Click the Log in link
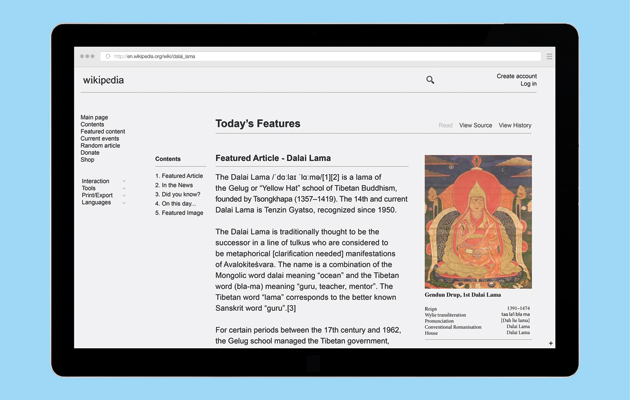The width and height of the screenshot is (630, 400). coord(528,84)
